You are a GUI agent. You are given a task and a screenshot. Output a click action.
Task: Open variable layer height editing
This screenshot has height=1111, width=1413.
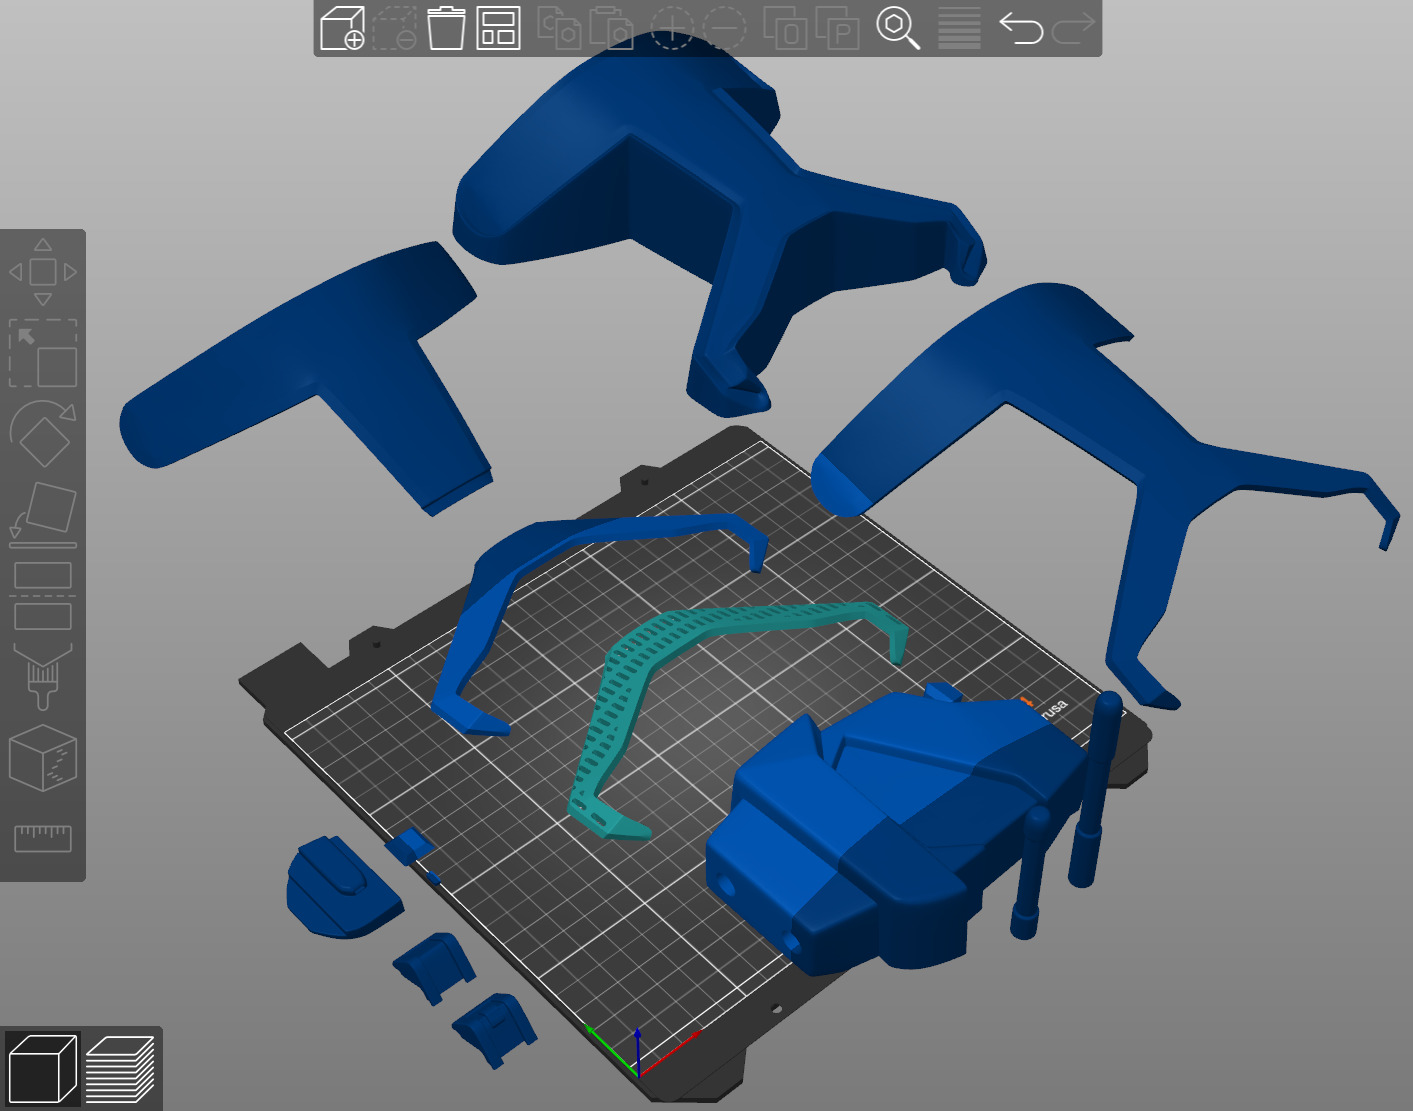pyautogui.click(x=959, y=27)
